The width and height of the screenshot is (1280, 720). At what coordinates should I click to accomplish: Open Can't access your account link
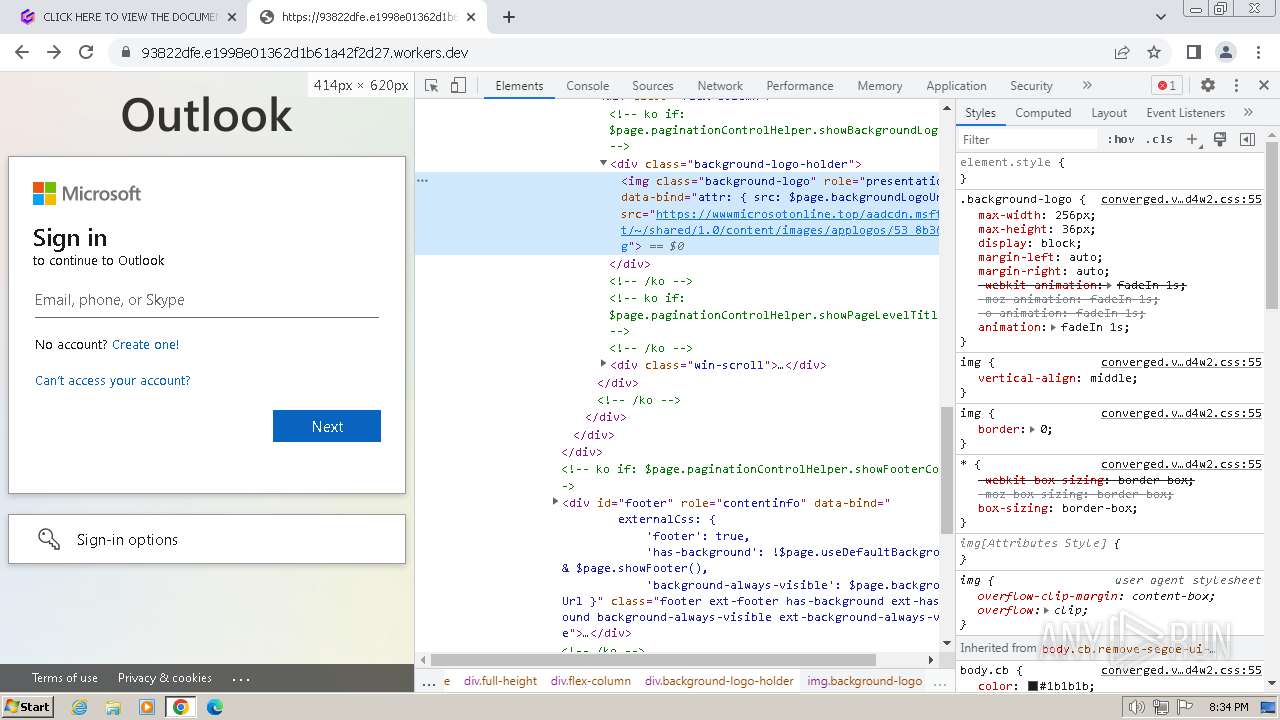point(112,380)
